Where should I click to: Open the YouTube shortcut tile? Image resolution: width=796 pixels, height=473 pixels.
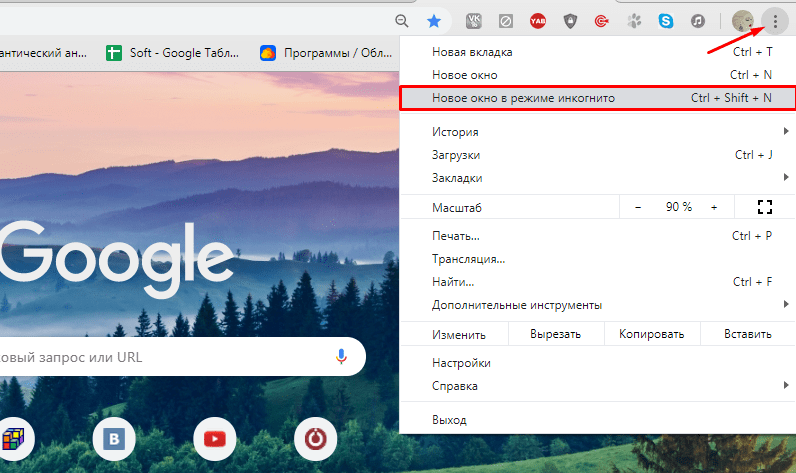point(214,438)
